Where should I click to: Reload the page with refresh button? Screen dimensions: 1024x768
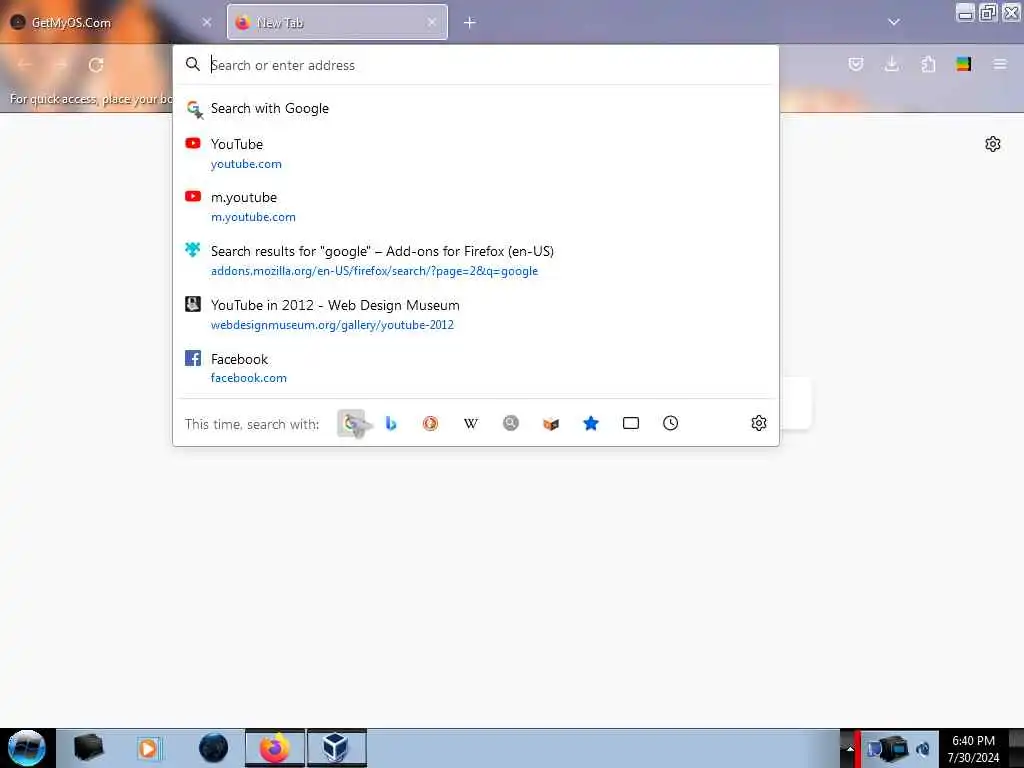click(96, 65)
